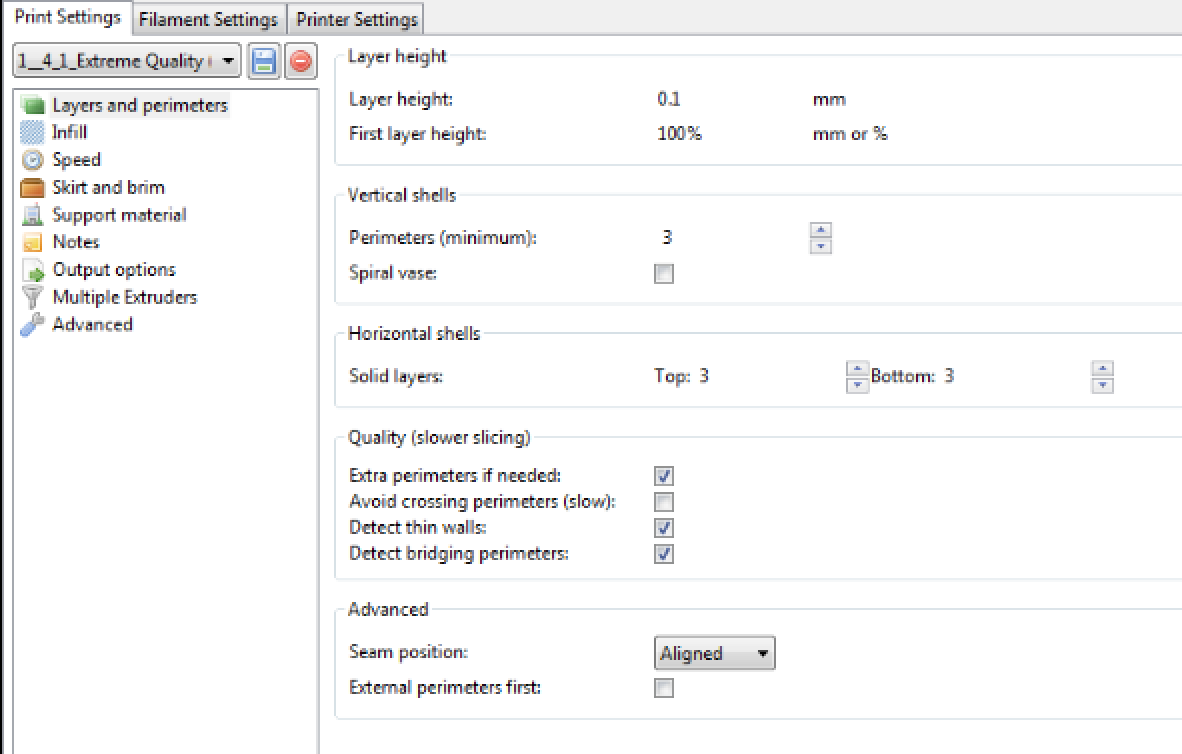
Task: Toggle Avoid crossing perimeters checkbox
Action: [x=663, y=502]
